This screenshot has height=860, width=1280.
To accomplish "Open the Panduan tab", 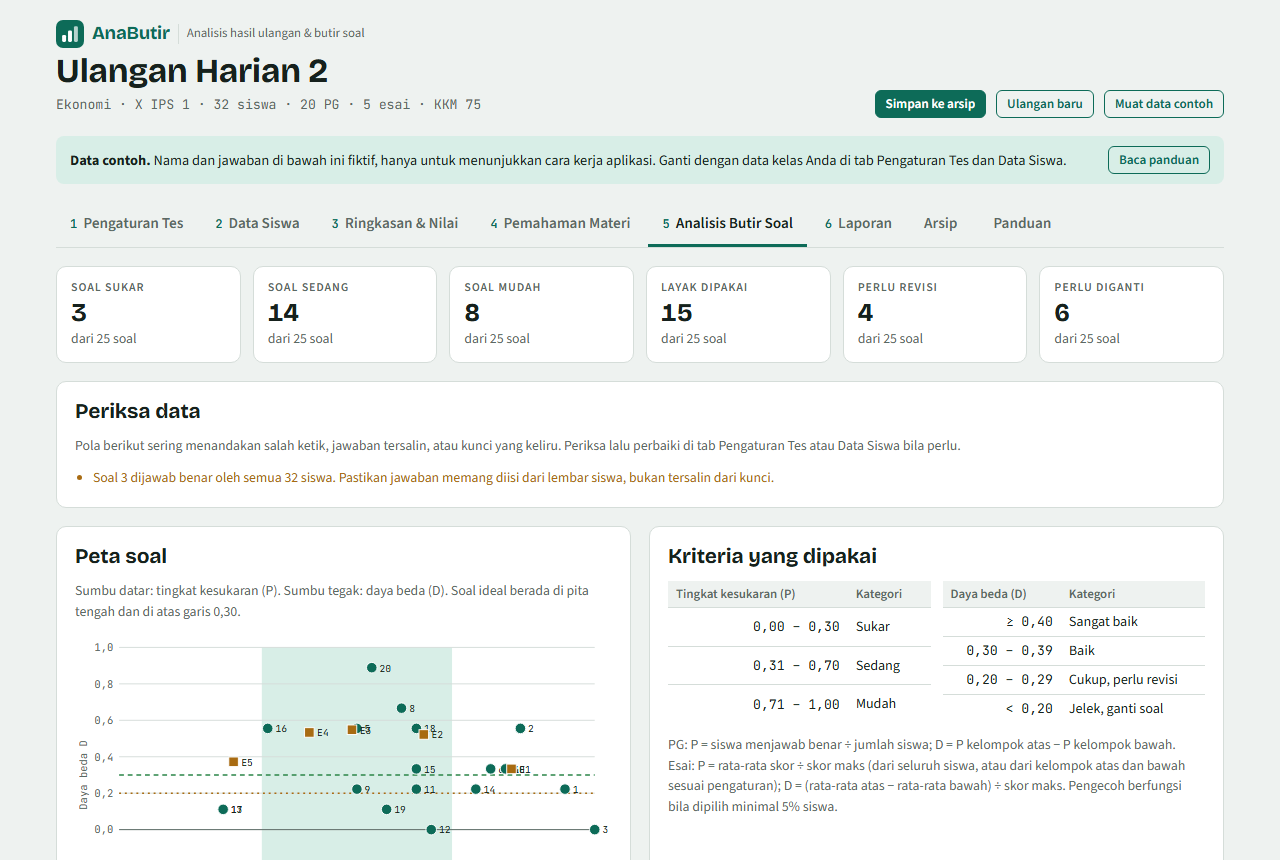I will point(1022,223).
